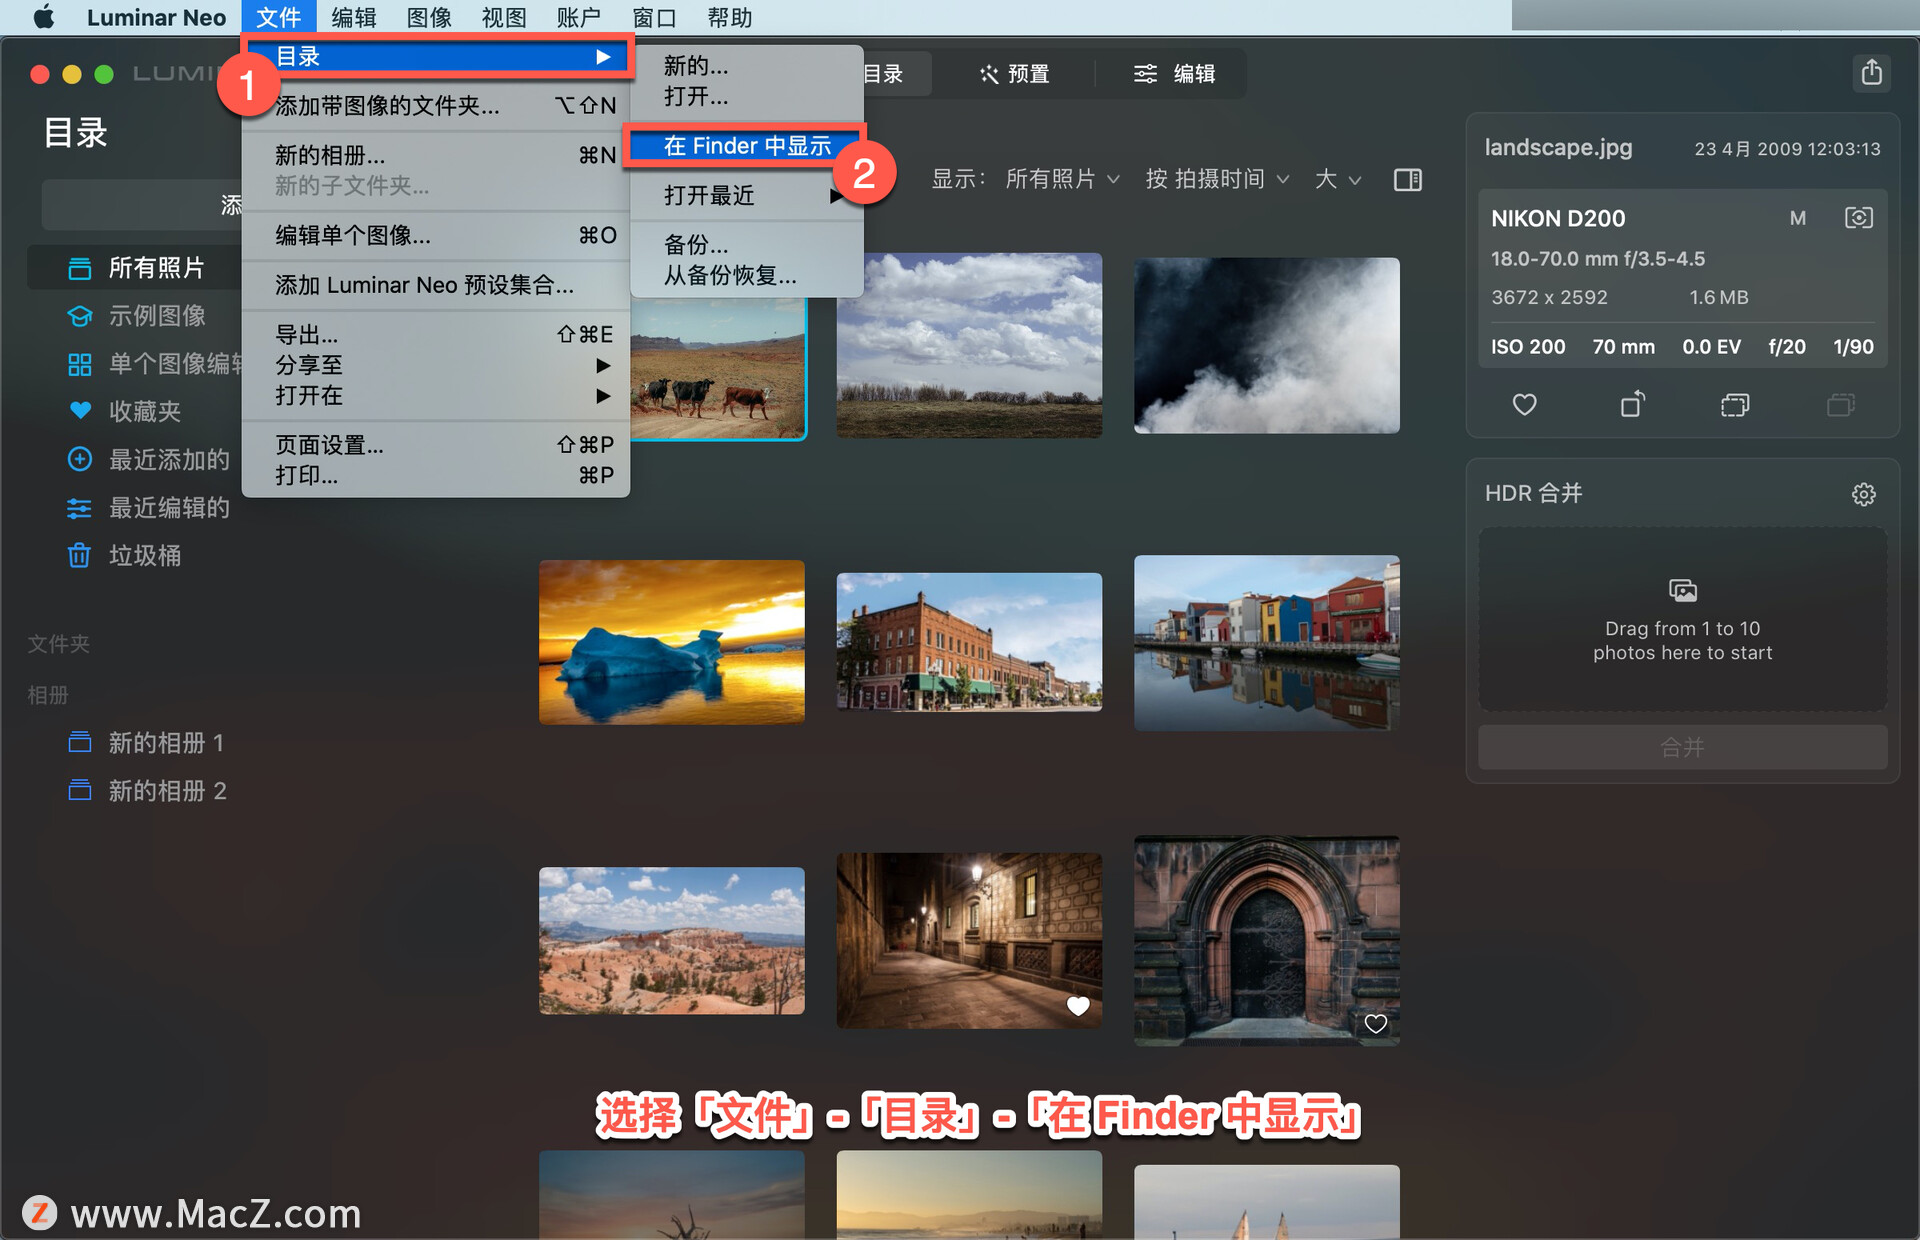Toggle favorite heart on night alley photo

click(1078, 1006)
